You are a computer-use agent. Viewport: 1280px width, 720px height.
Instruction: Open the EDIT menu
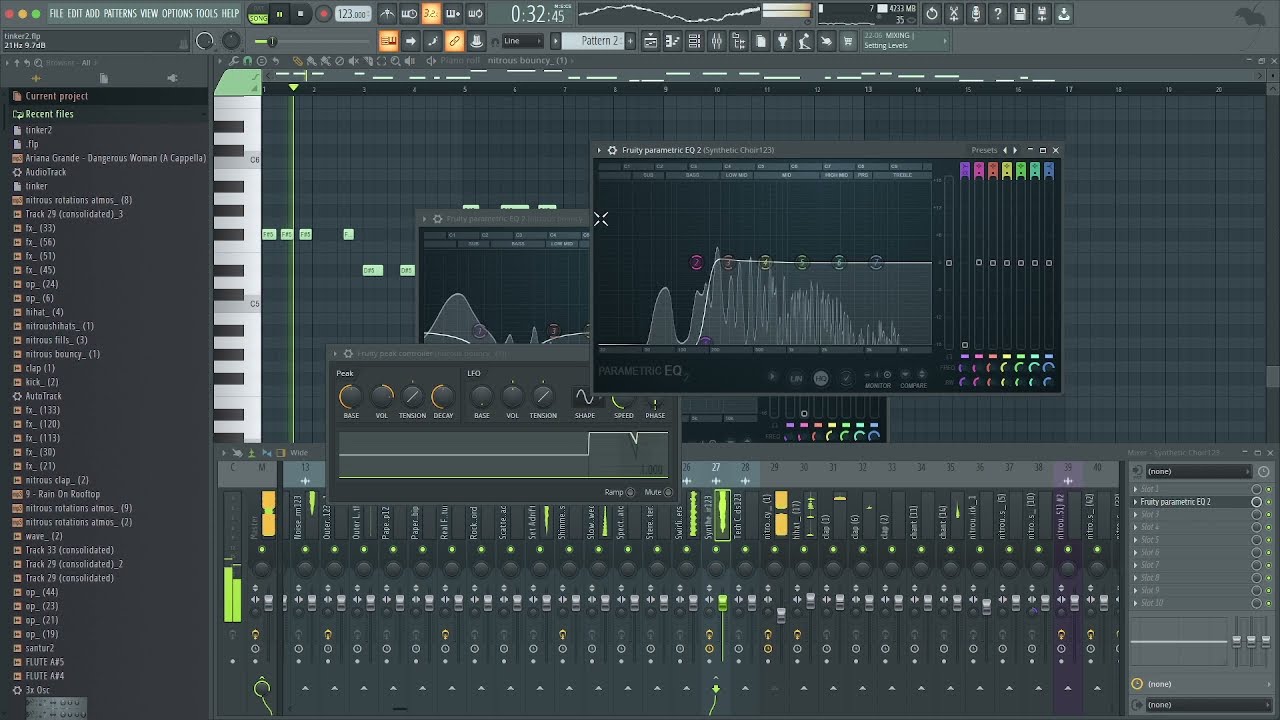[x=75, y=14]
